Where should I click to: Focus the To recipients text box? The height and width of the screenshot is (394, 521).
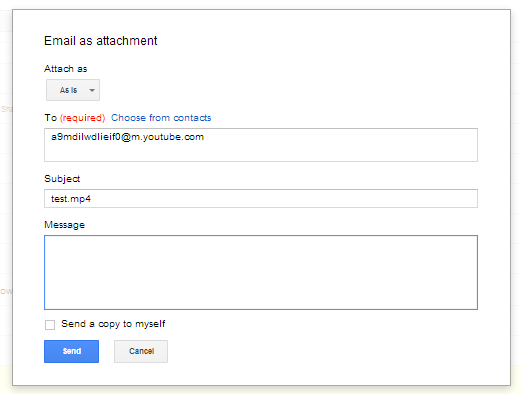tap(261, 145)
